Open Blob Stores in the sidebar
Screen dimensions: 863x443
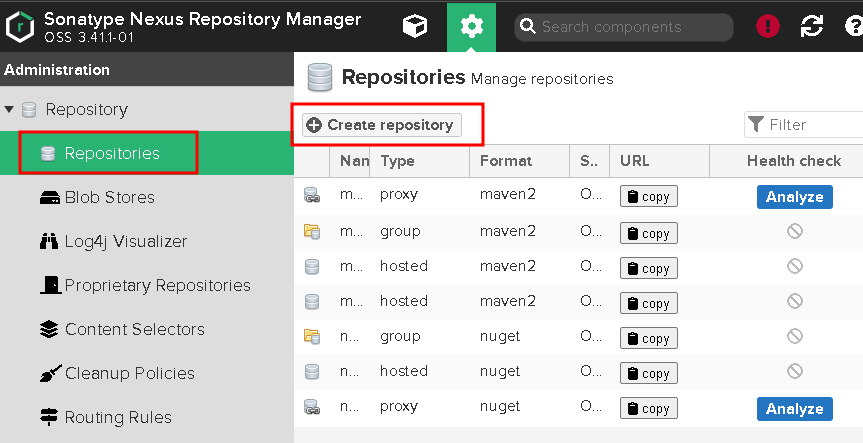tap(147, 197)
